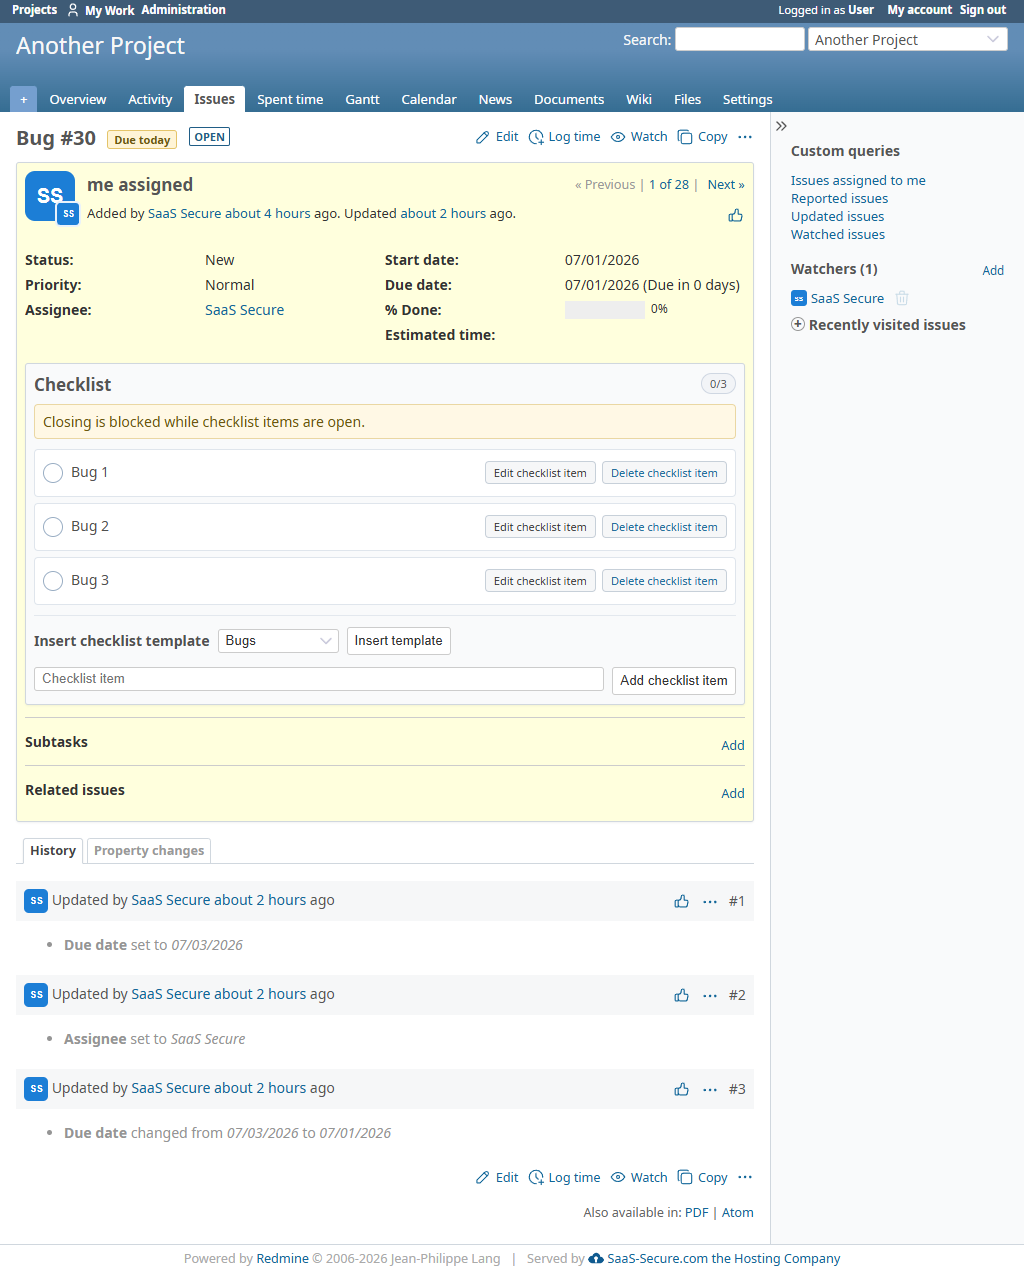Open Issues assigned to me query
This screenshot has height=1272, width=1024.
point(858,181)
